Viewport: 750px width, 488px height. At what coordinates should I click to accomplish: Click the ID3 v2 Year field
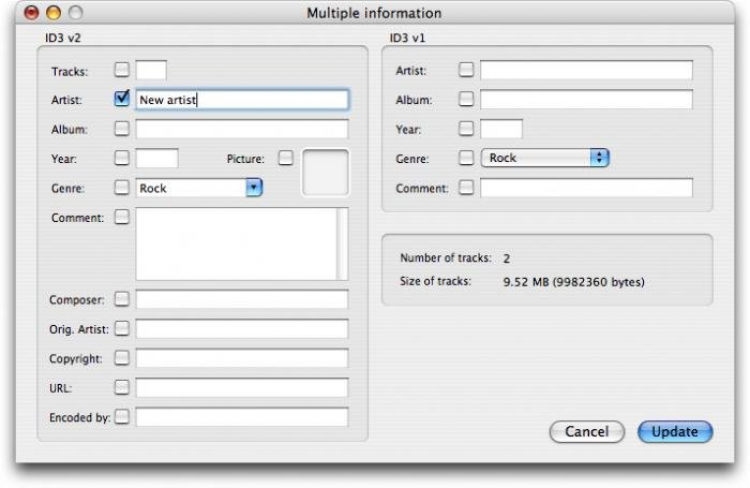click(157, 158)
